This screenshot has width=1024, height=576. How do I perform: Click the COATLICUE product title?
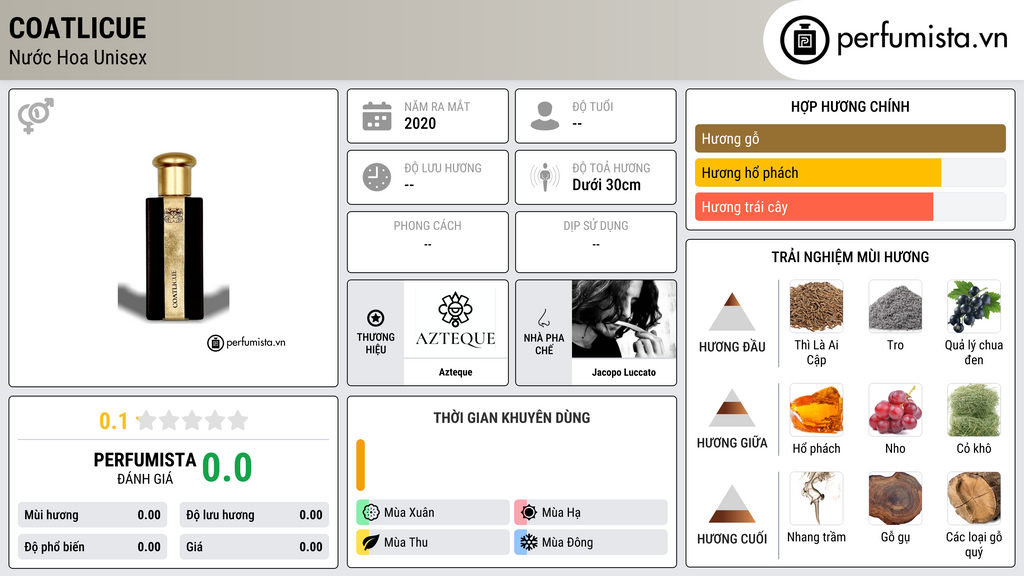pyautogui.click(x=78, y=28)
